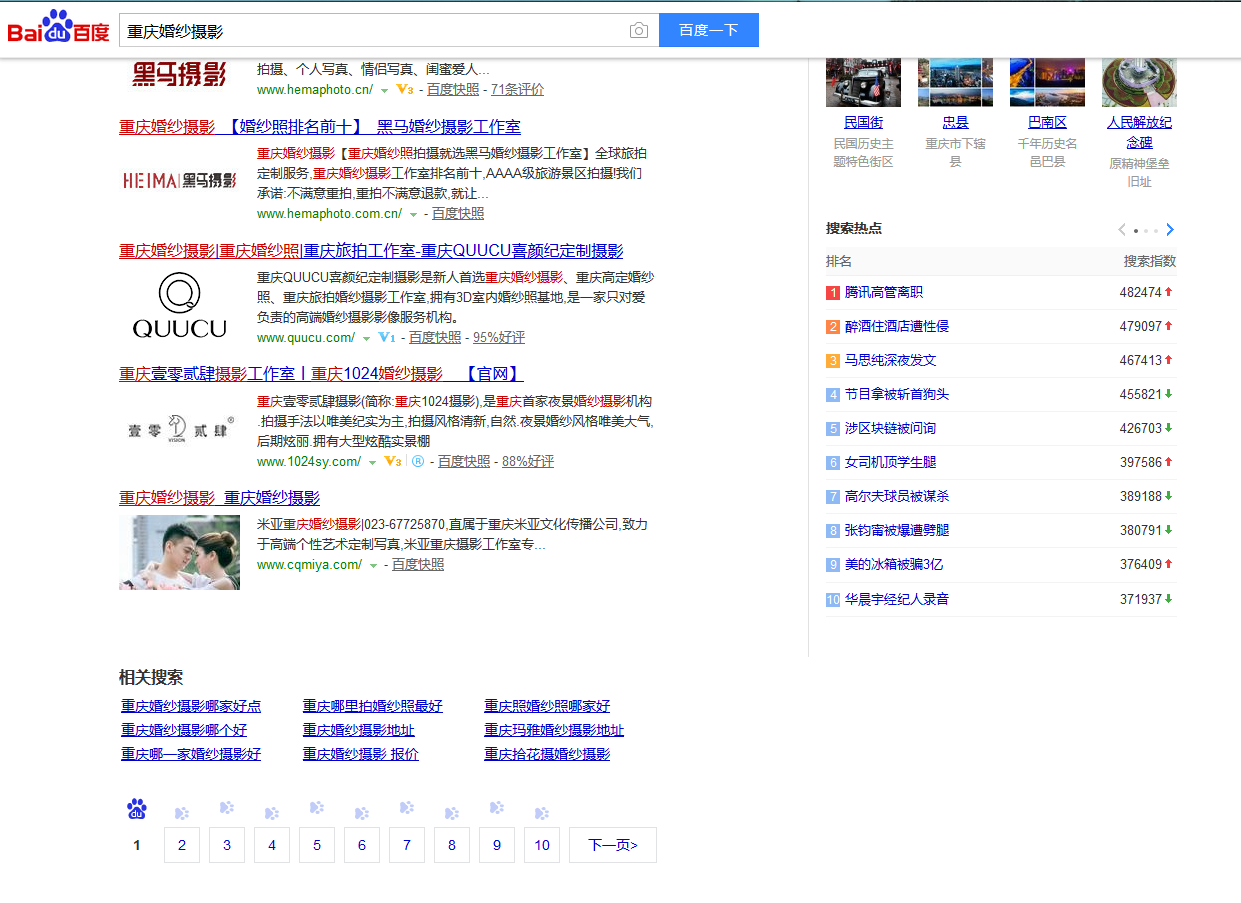Expand the arrow beside www.quucu.com
1241x903 pixels.
[x=366, y=338]
